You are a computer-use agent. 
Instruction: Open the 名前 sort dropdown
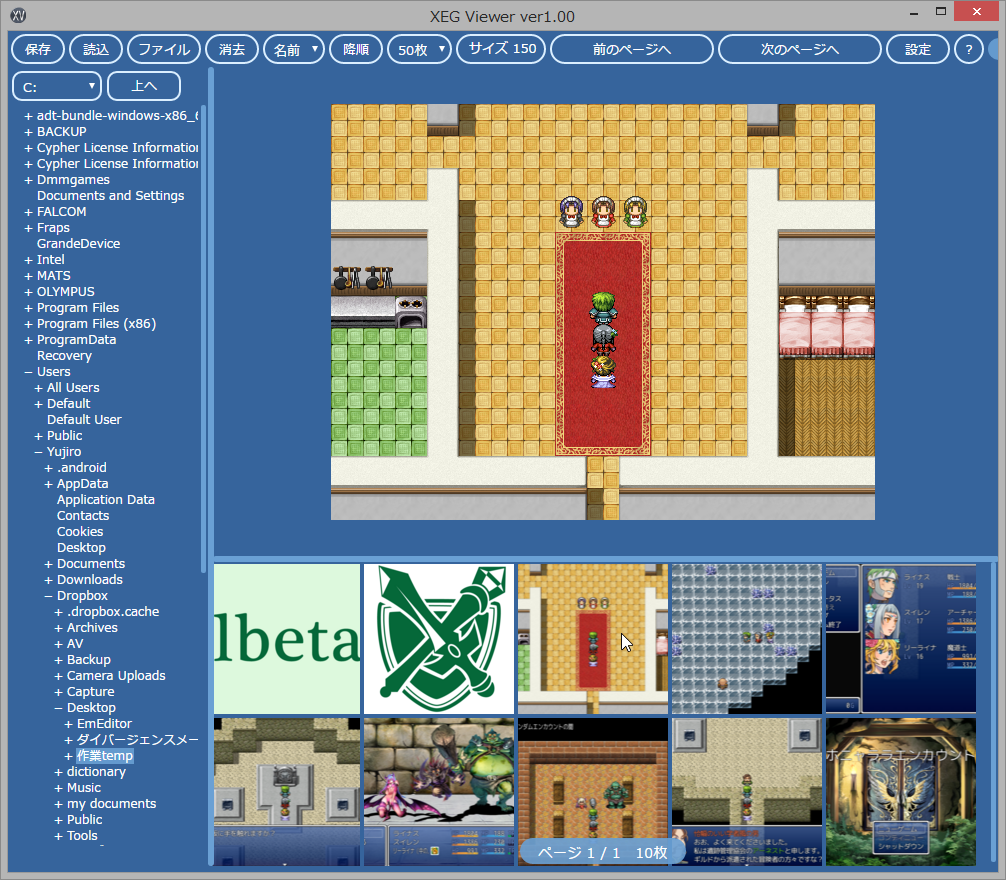point(294,49)
